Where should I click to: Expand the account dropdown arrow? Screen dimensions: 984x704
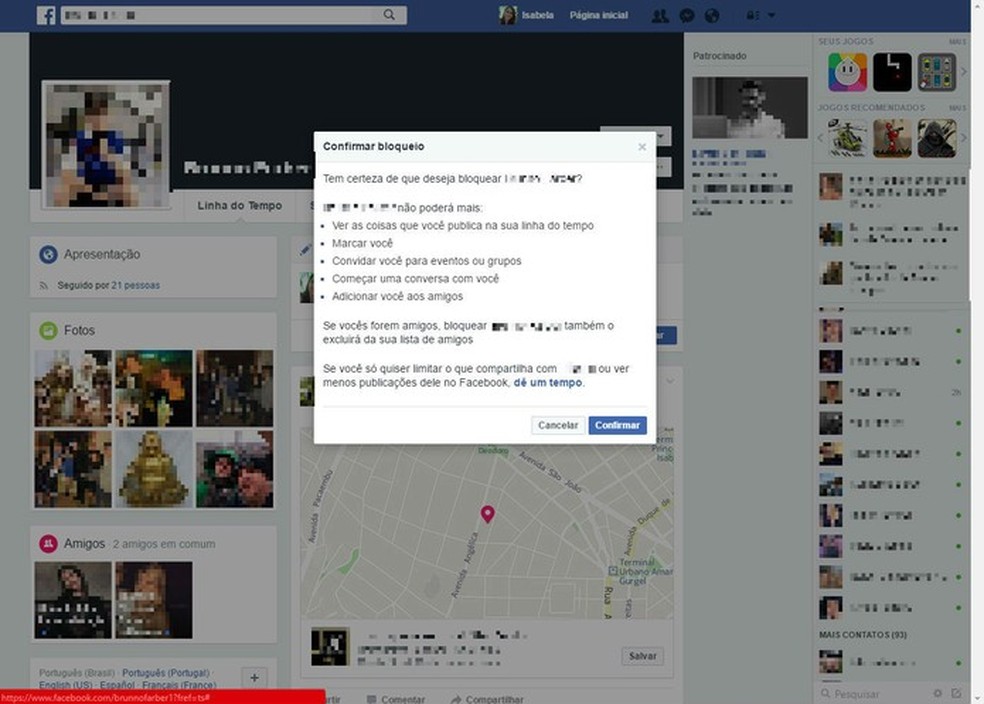(771, 16)
